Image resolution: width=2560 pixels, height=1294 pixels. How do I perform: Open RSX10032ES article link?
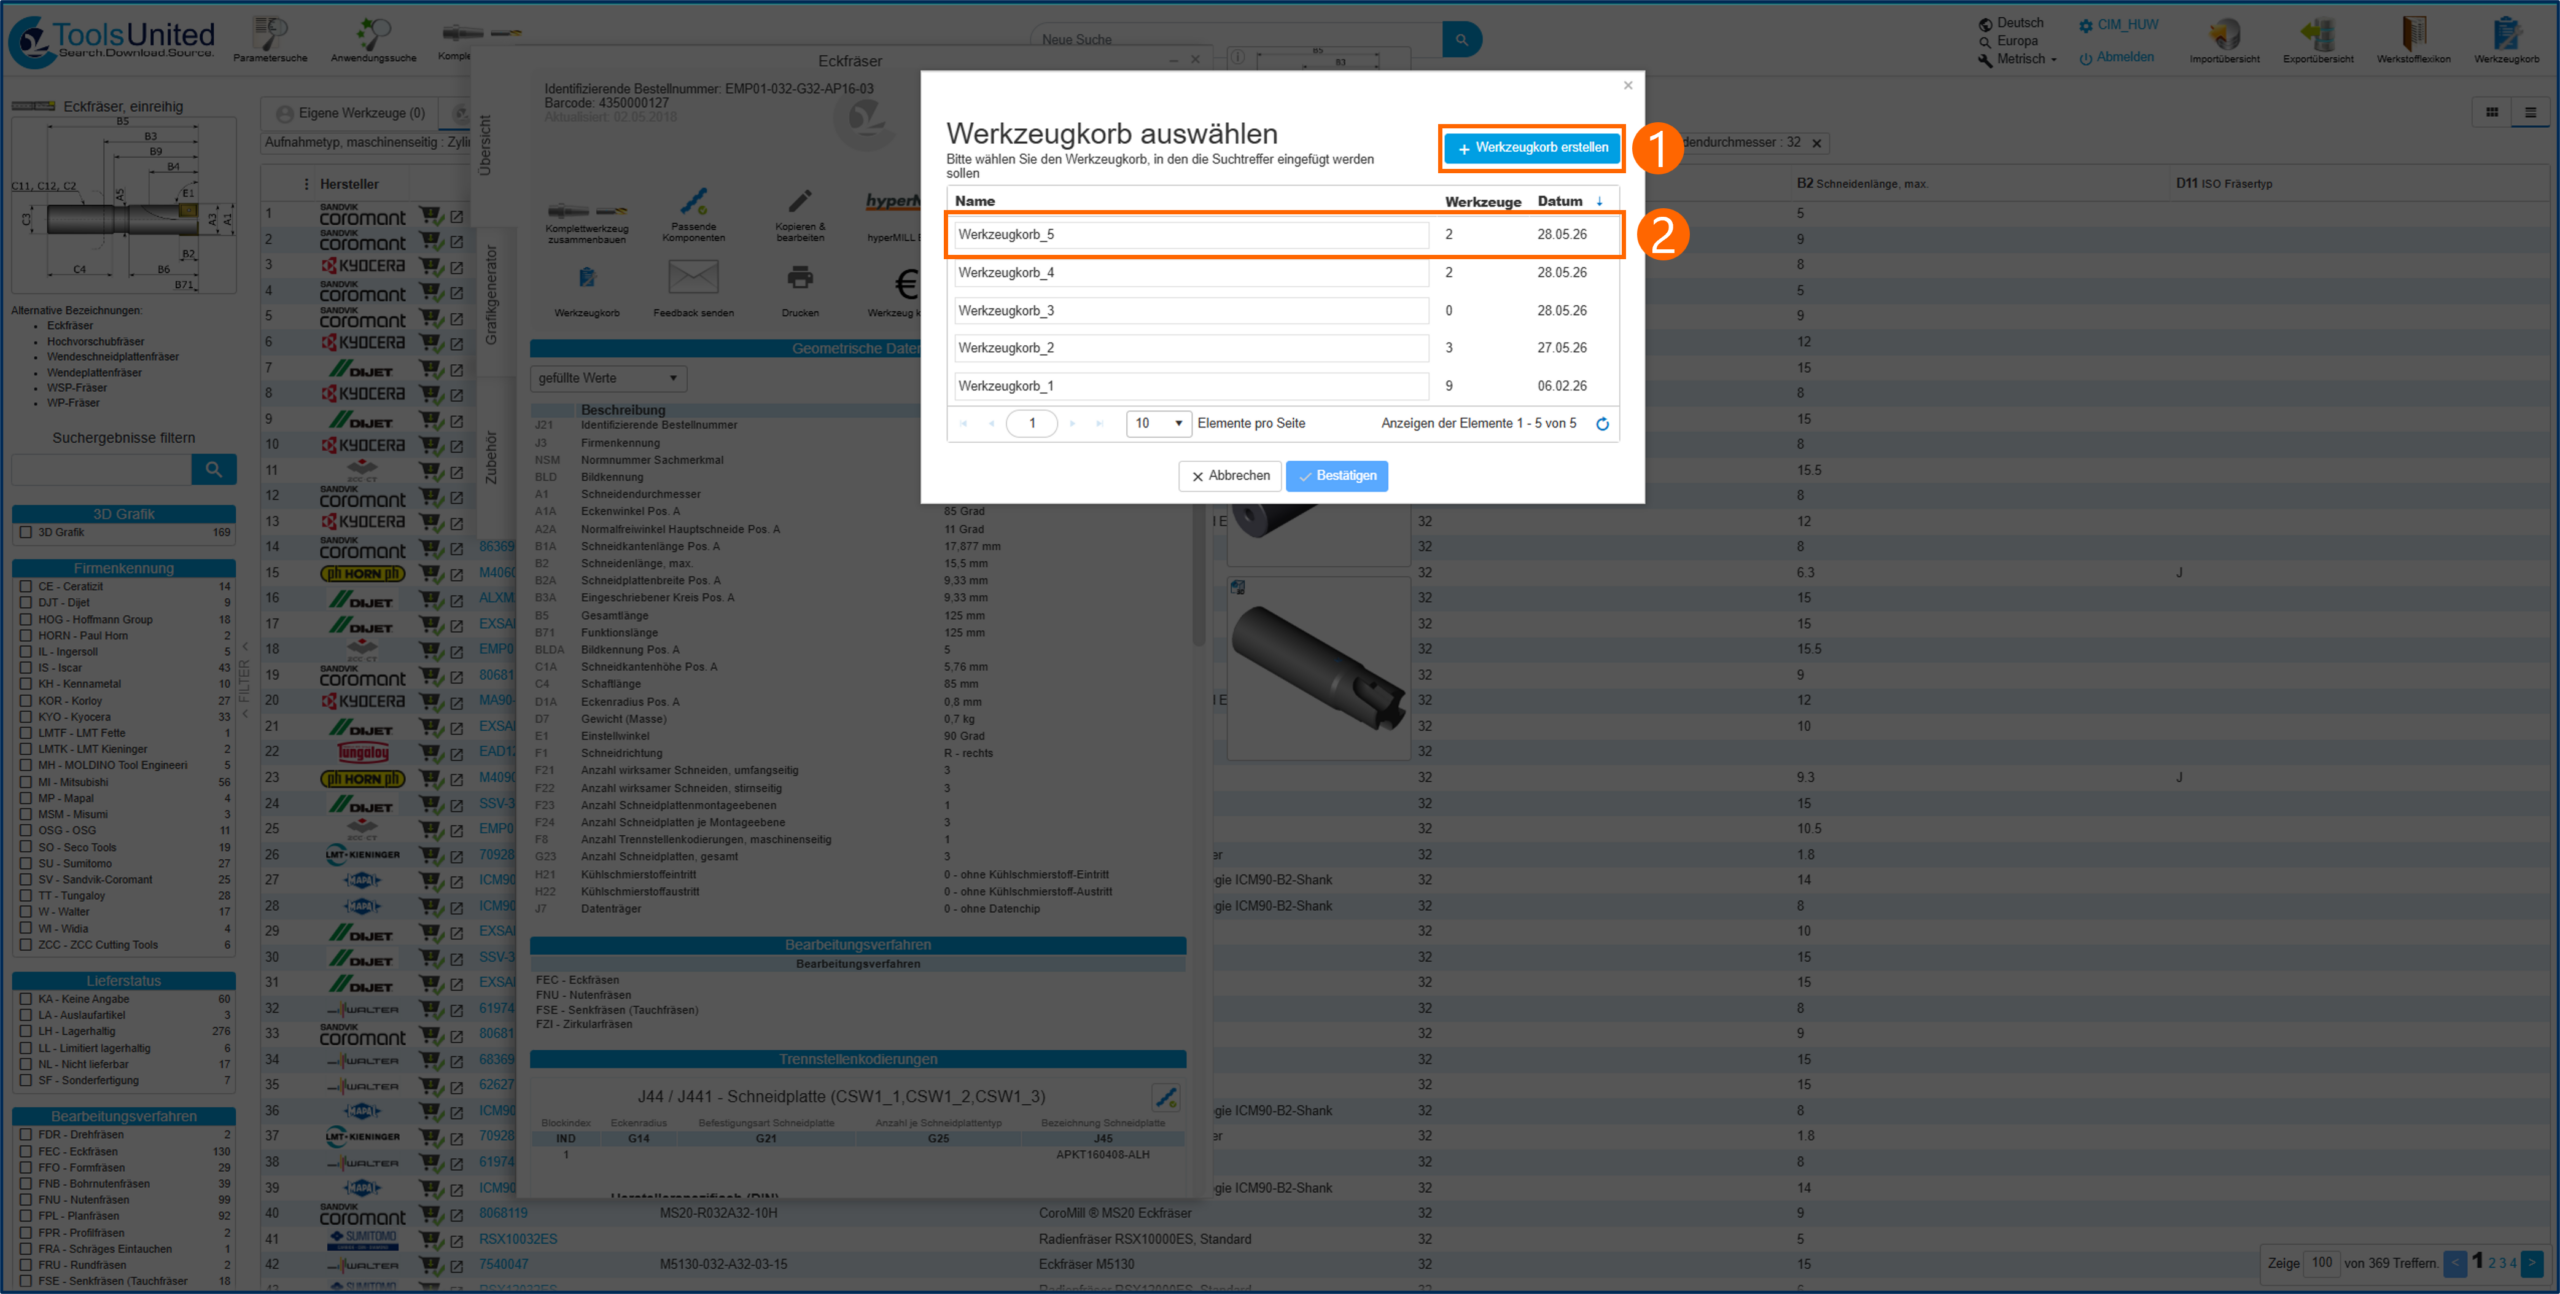pos(518,1239)
